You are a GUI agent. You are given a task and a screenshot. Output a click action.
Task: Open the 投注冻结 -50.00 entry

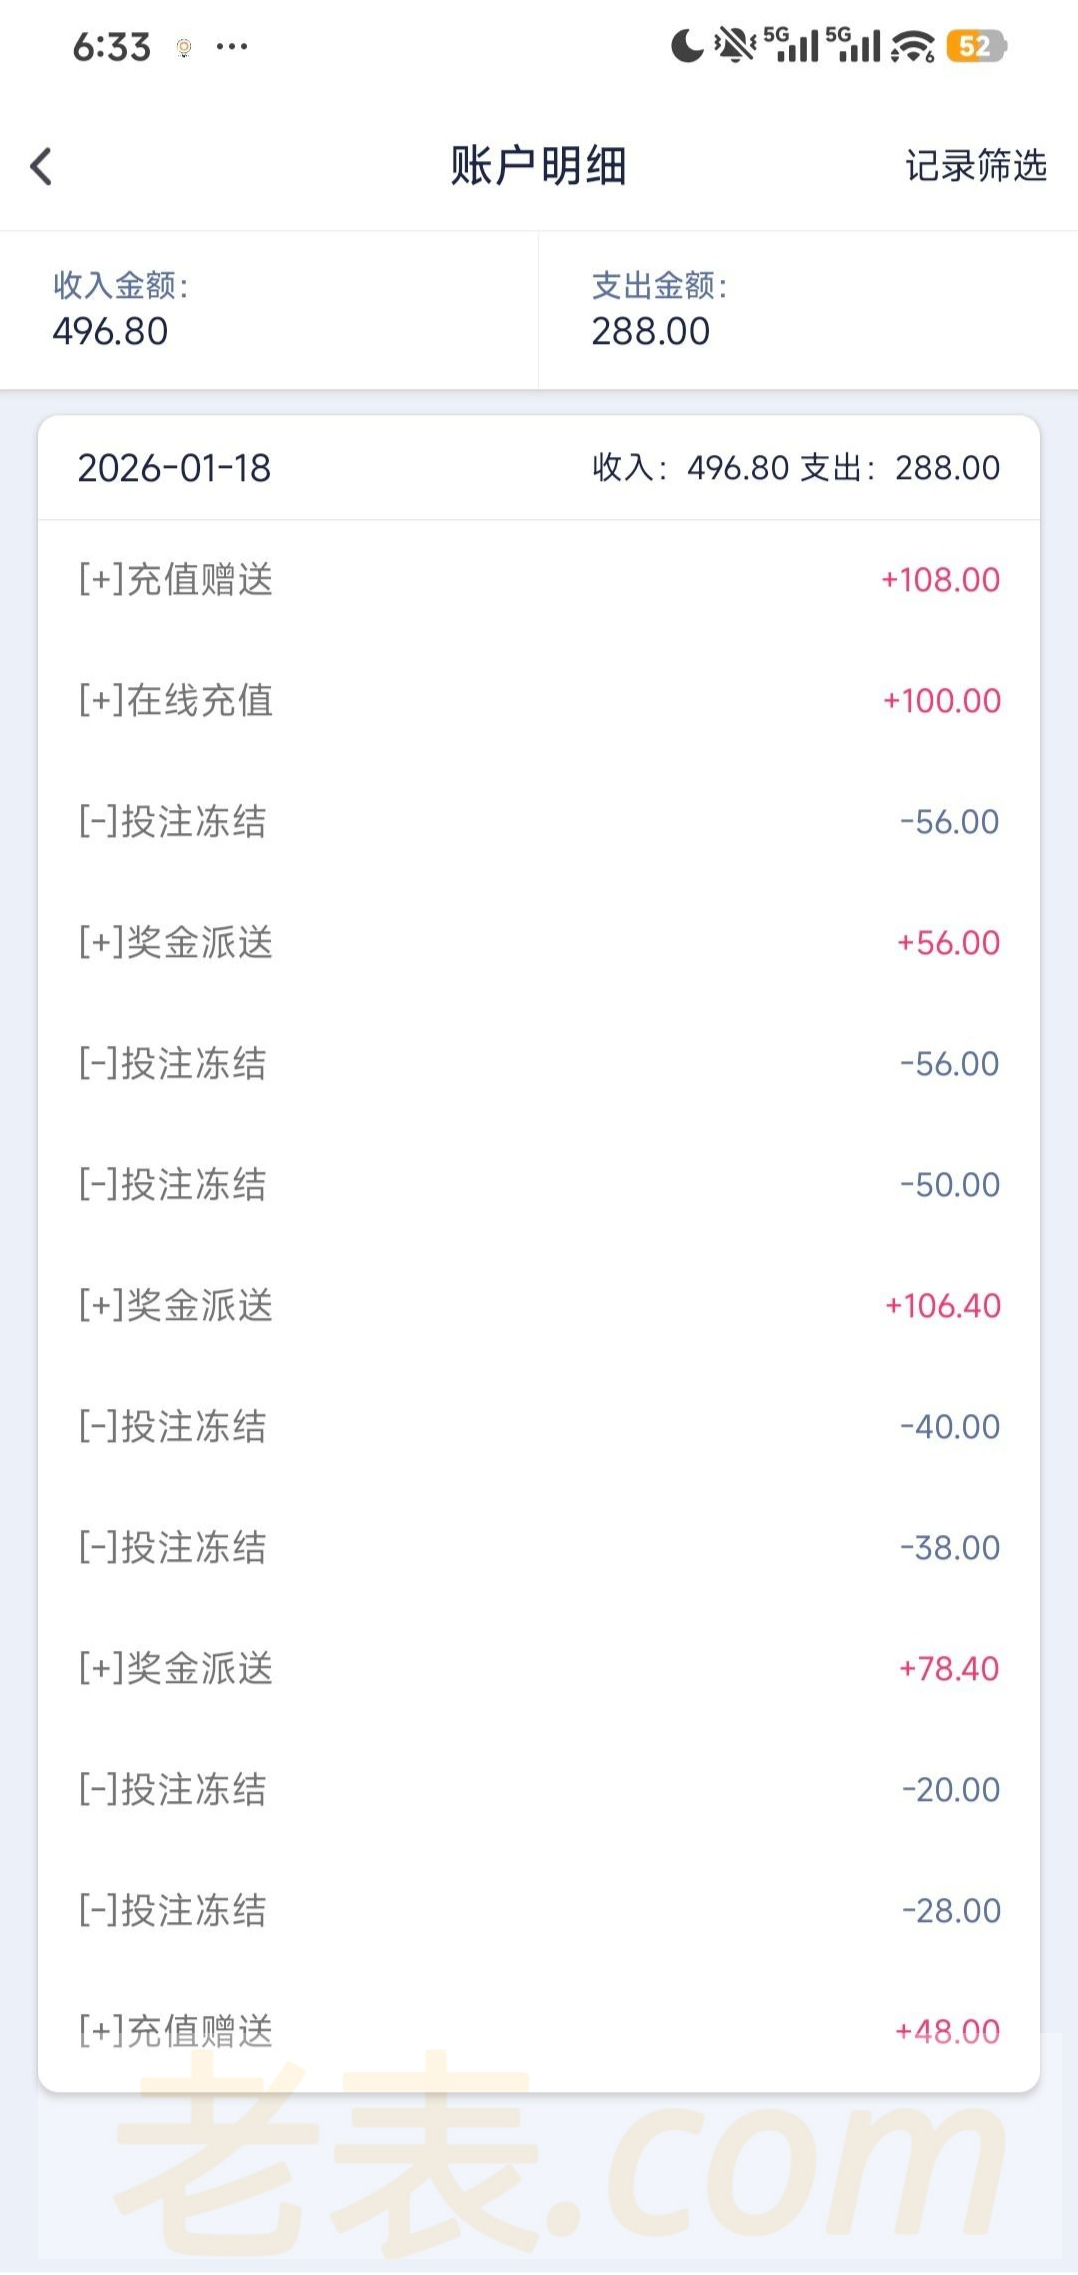[538, 1185]
